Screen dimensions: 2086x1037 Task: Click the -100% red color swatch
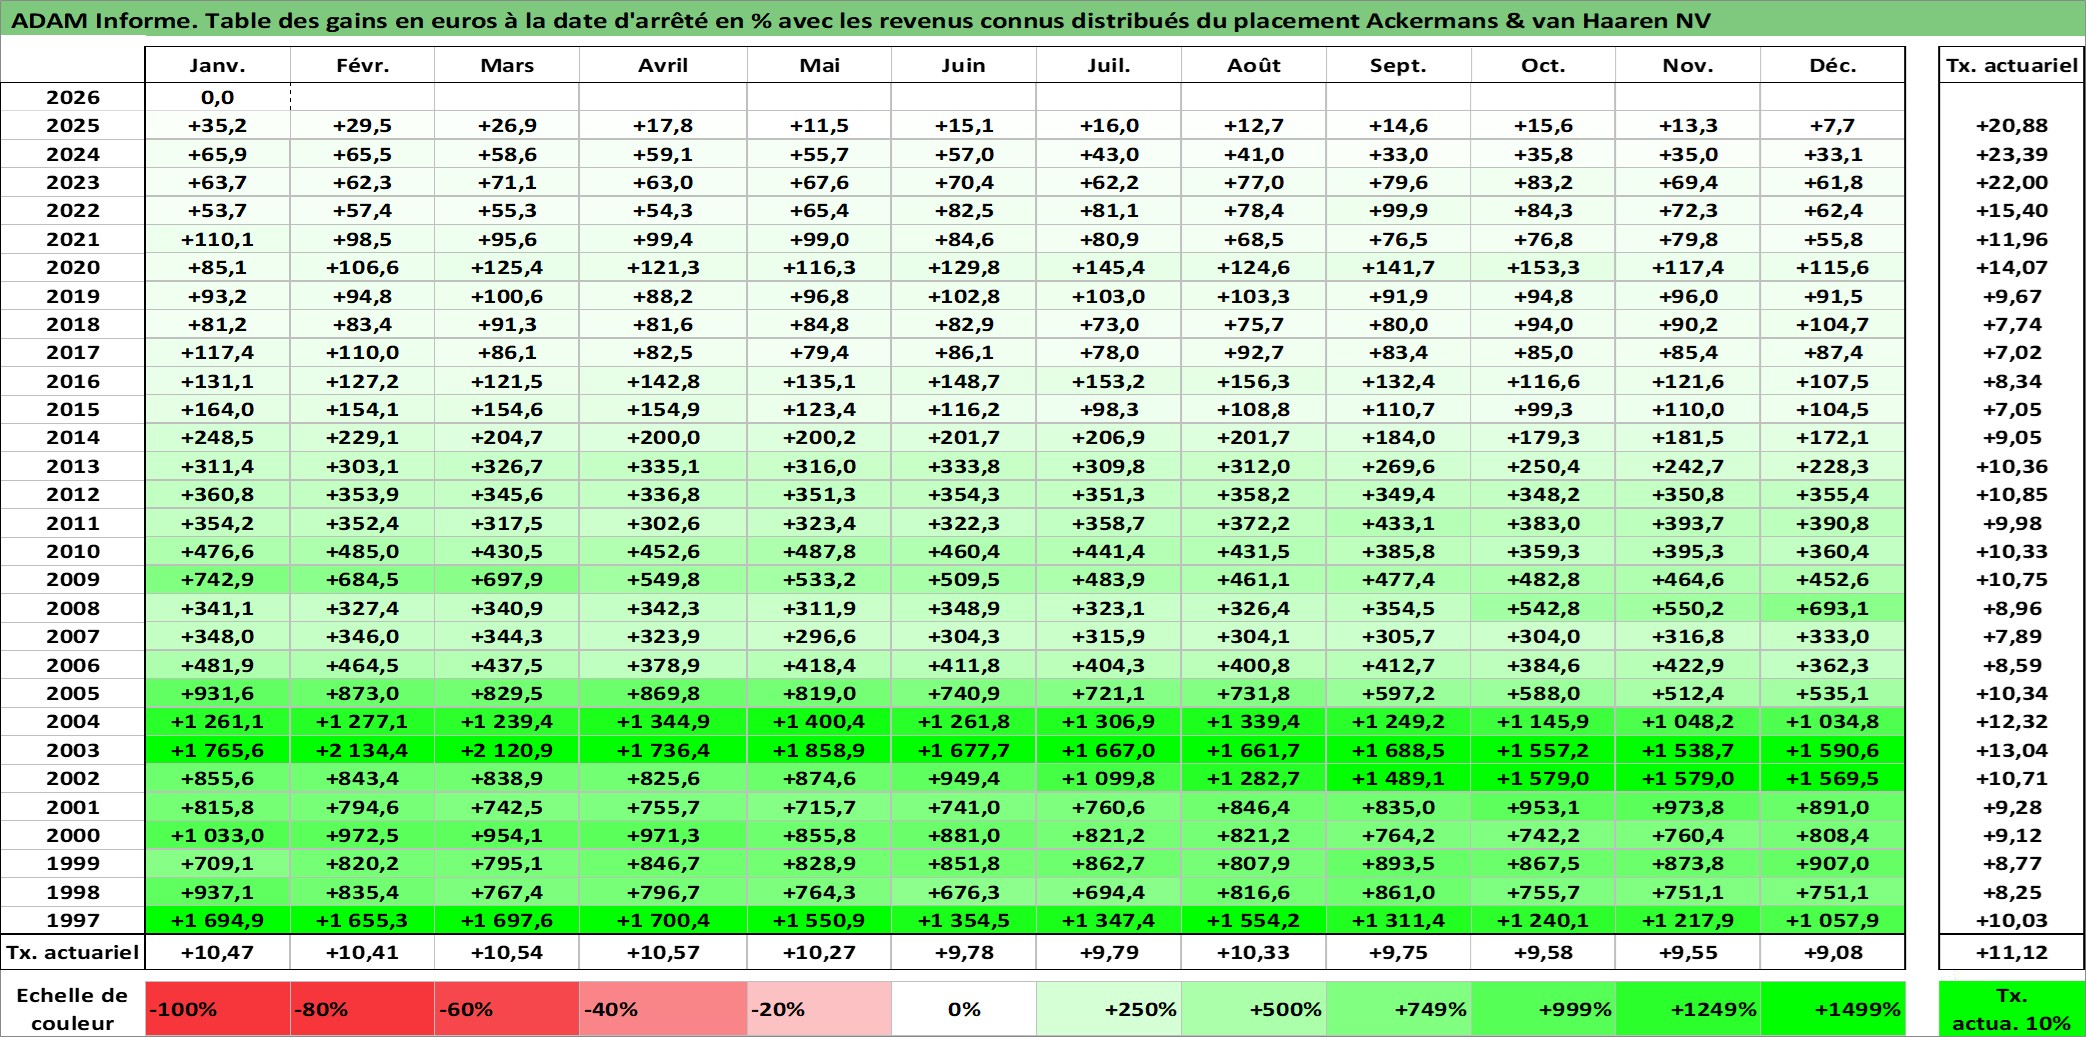pos(217,1009)
